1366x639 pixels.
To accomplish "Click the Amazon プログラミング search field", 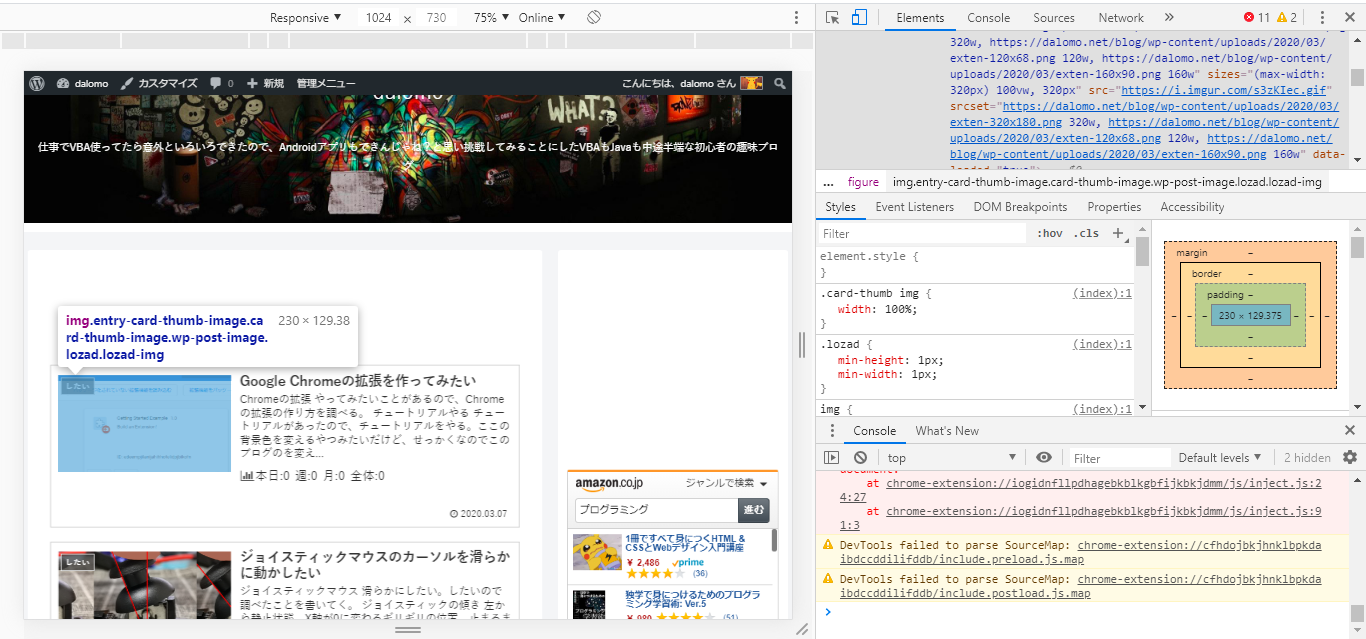I will 656,510.
